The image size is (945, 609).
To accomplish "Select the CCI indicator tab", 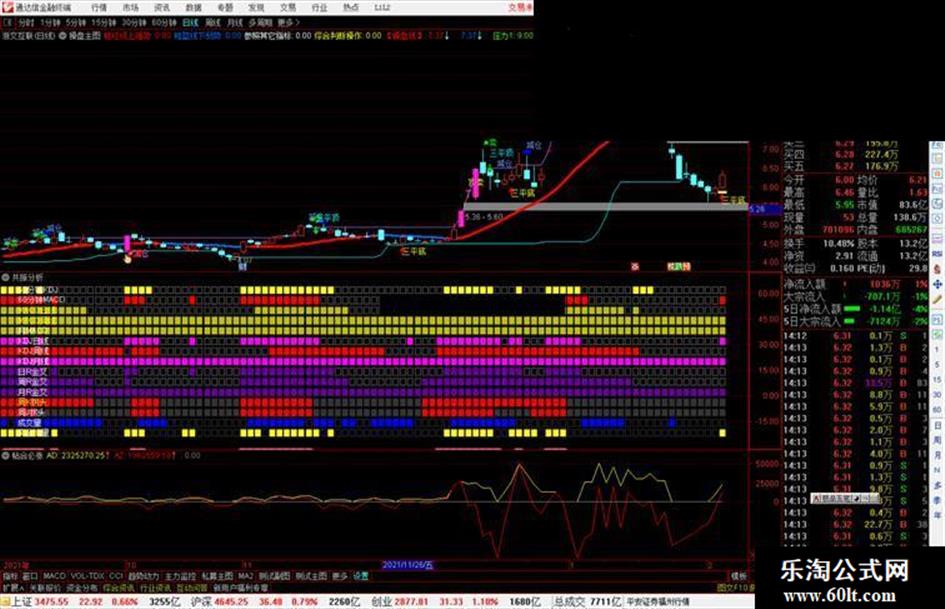I will (116, 576).
